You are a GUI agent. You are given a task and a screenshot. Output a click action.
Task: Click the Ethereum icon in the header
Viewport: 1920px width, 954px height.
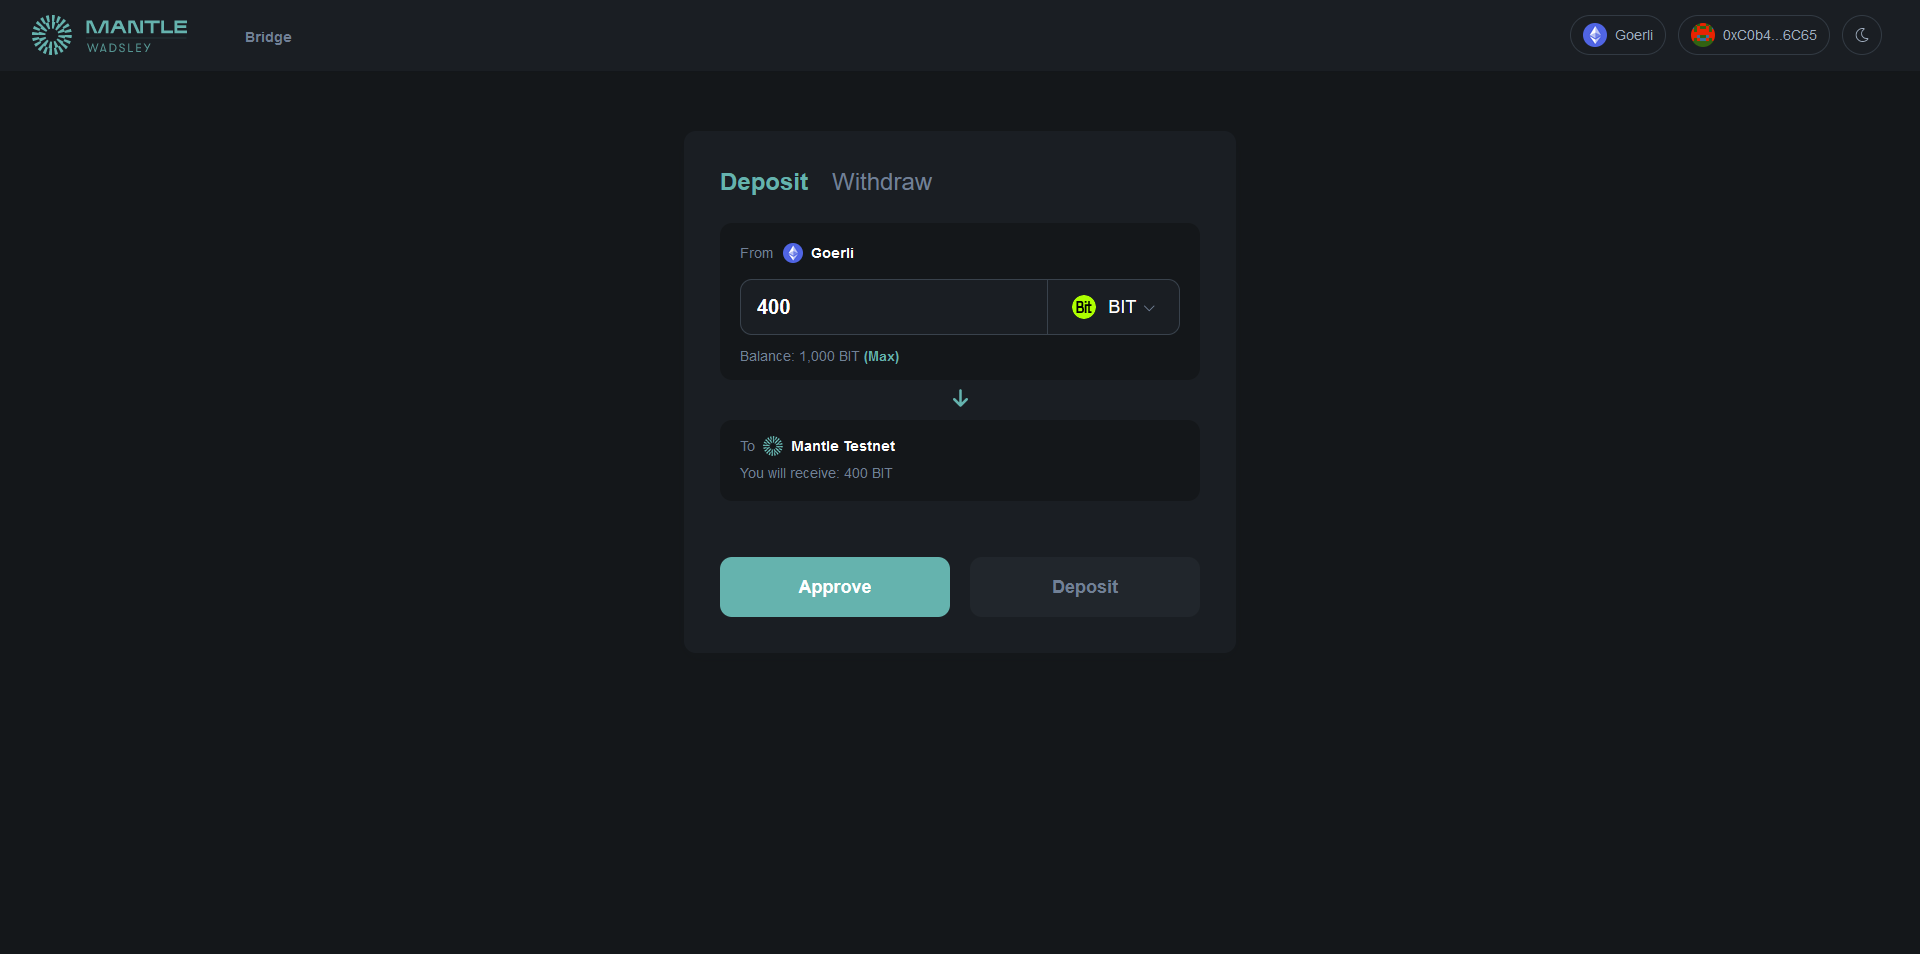pyautogui.click(x=1595, y=35)
